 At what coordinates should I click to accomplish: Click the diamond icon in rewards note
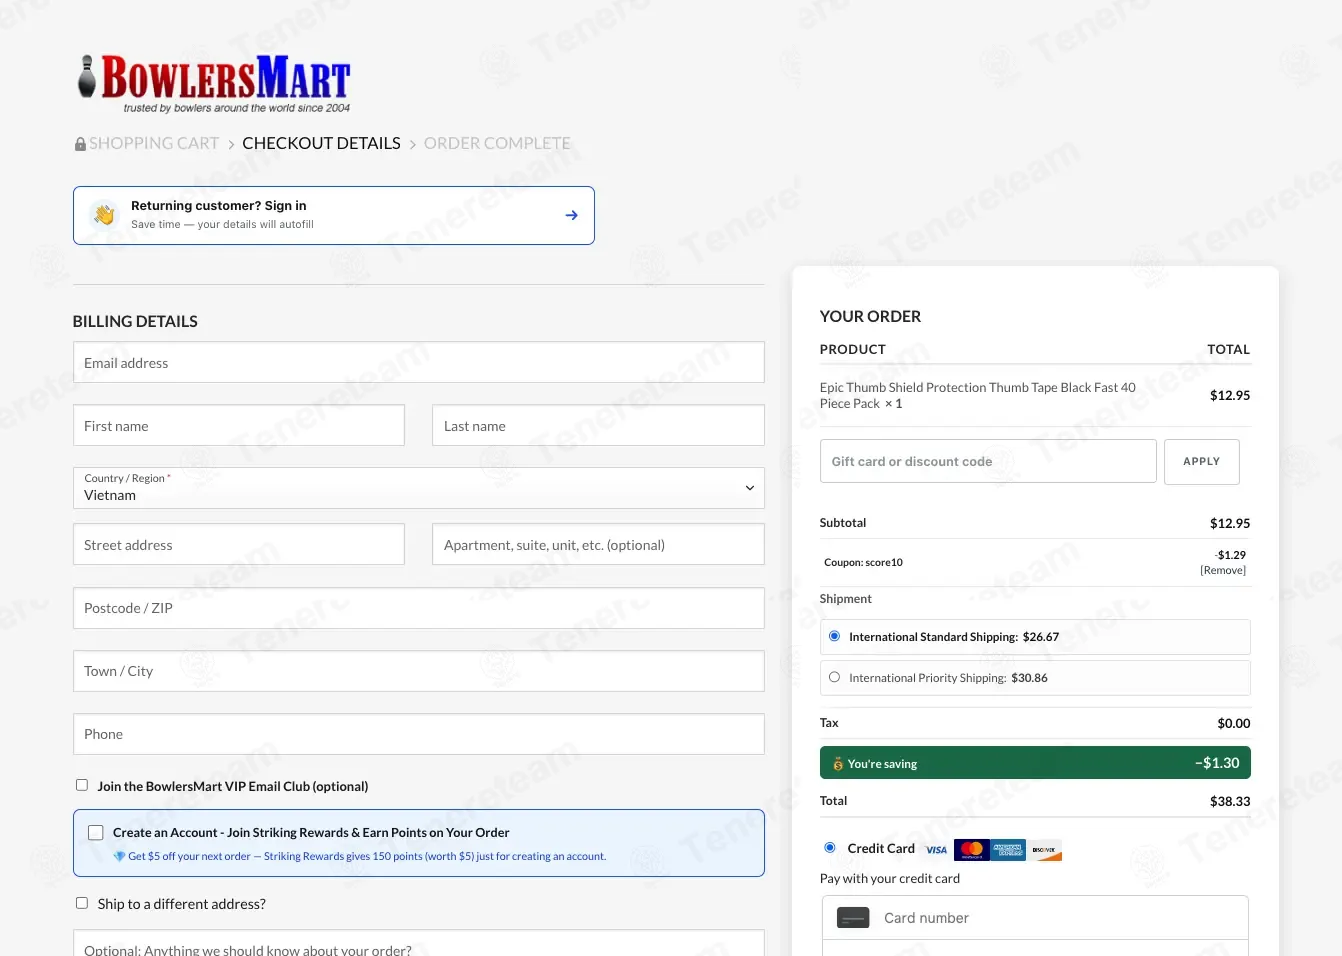click(x=119, y=856)
